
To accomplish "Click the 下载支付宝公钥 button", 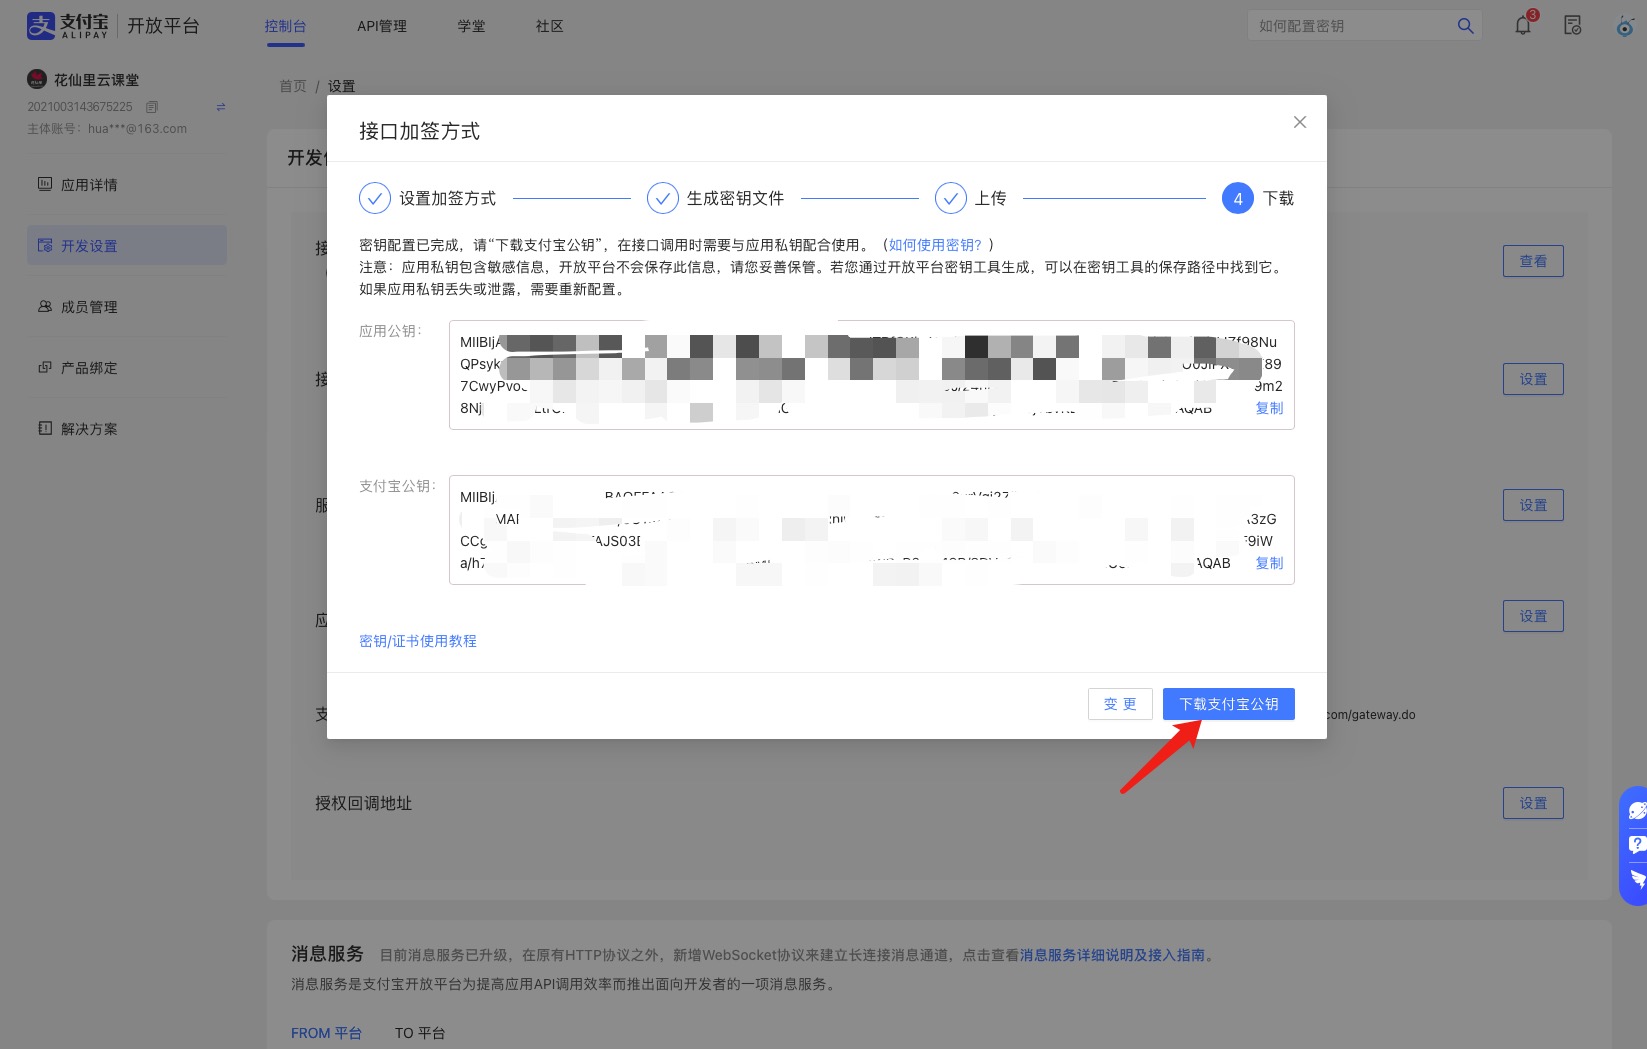I will (1229, 704).
